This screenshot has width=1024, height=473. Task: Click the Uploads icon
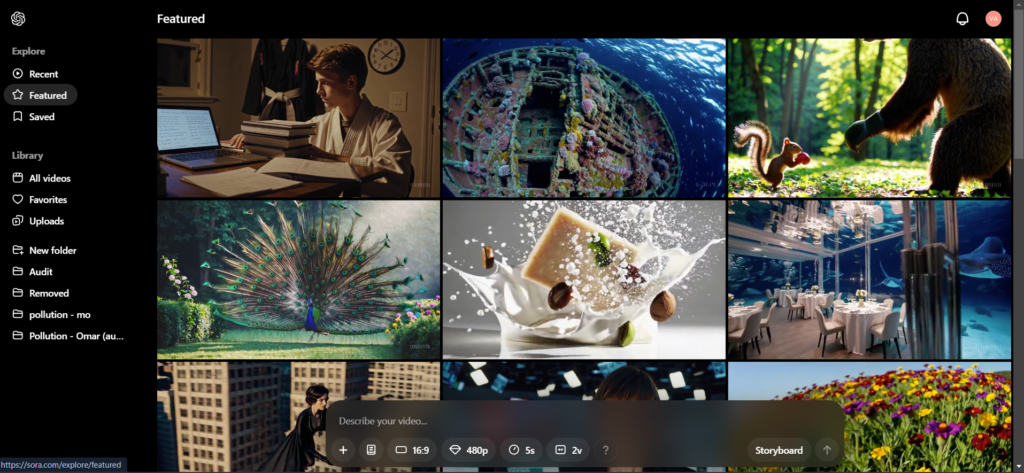pyautogui.click(x=18, y=221)
